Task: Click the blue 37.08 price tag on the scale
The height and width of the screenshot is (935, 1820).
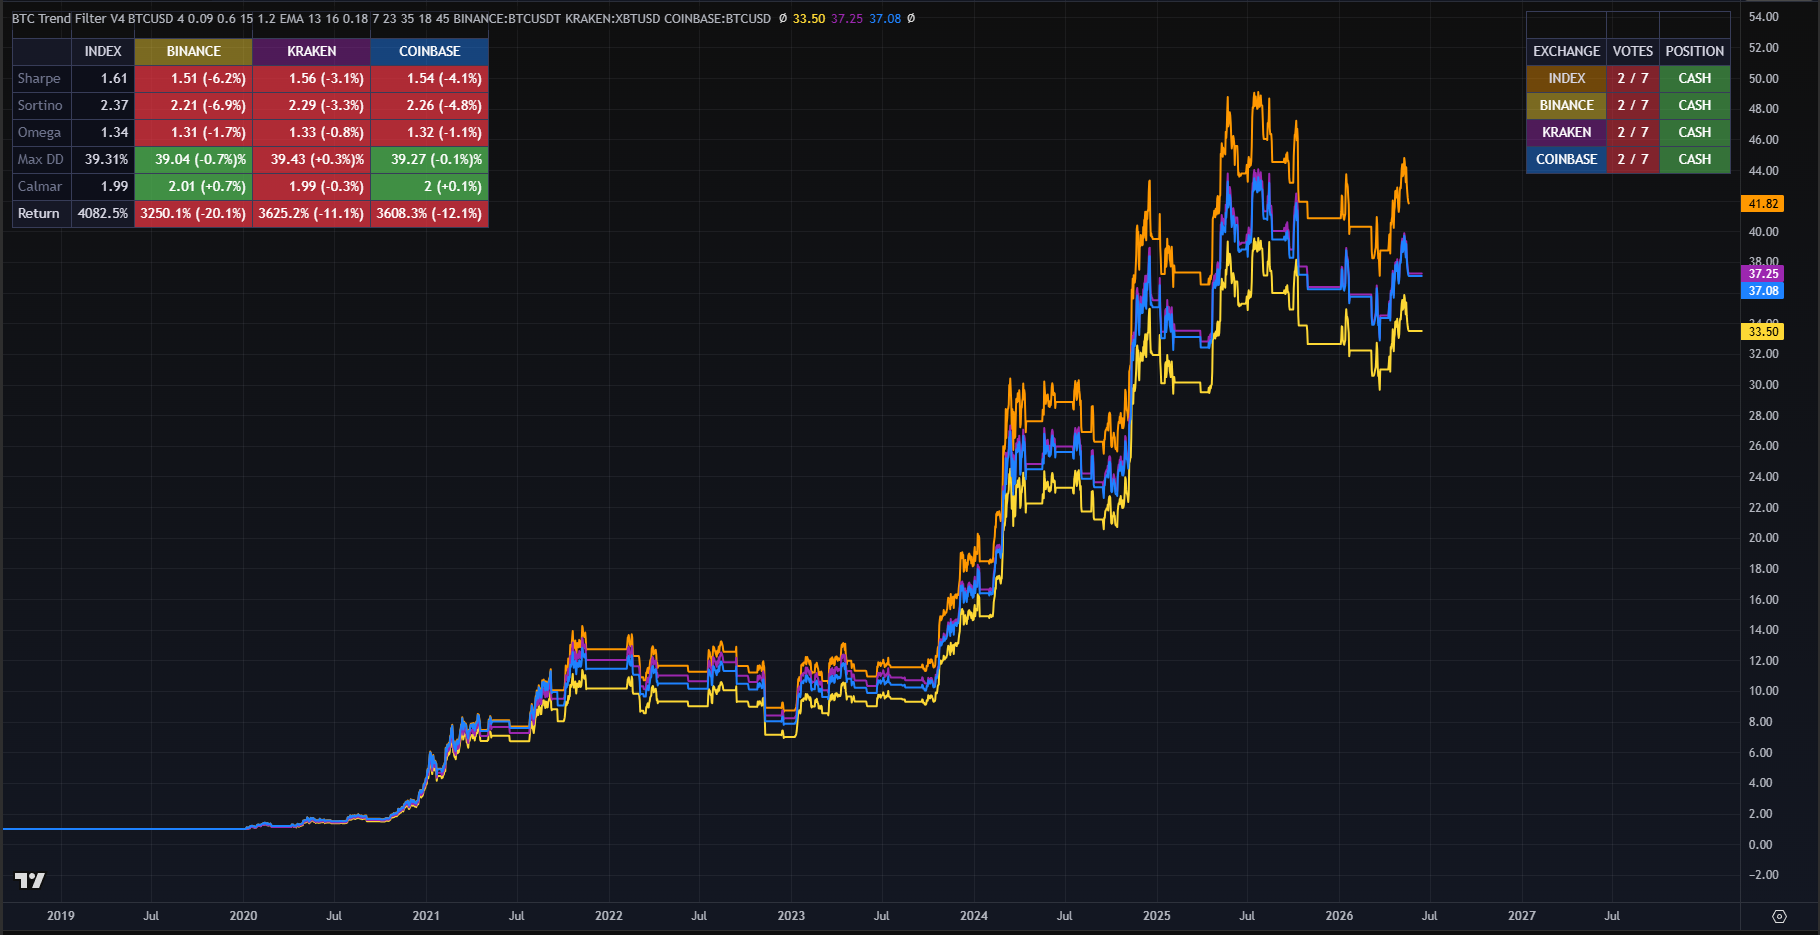Action: pos(1763,290)
